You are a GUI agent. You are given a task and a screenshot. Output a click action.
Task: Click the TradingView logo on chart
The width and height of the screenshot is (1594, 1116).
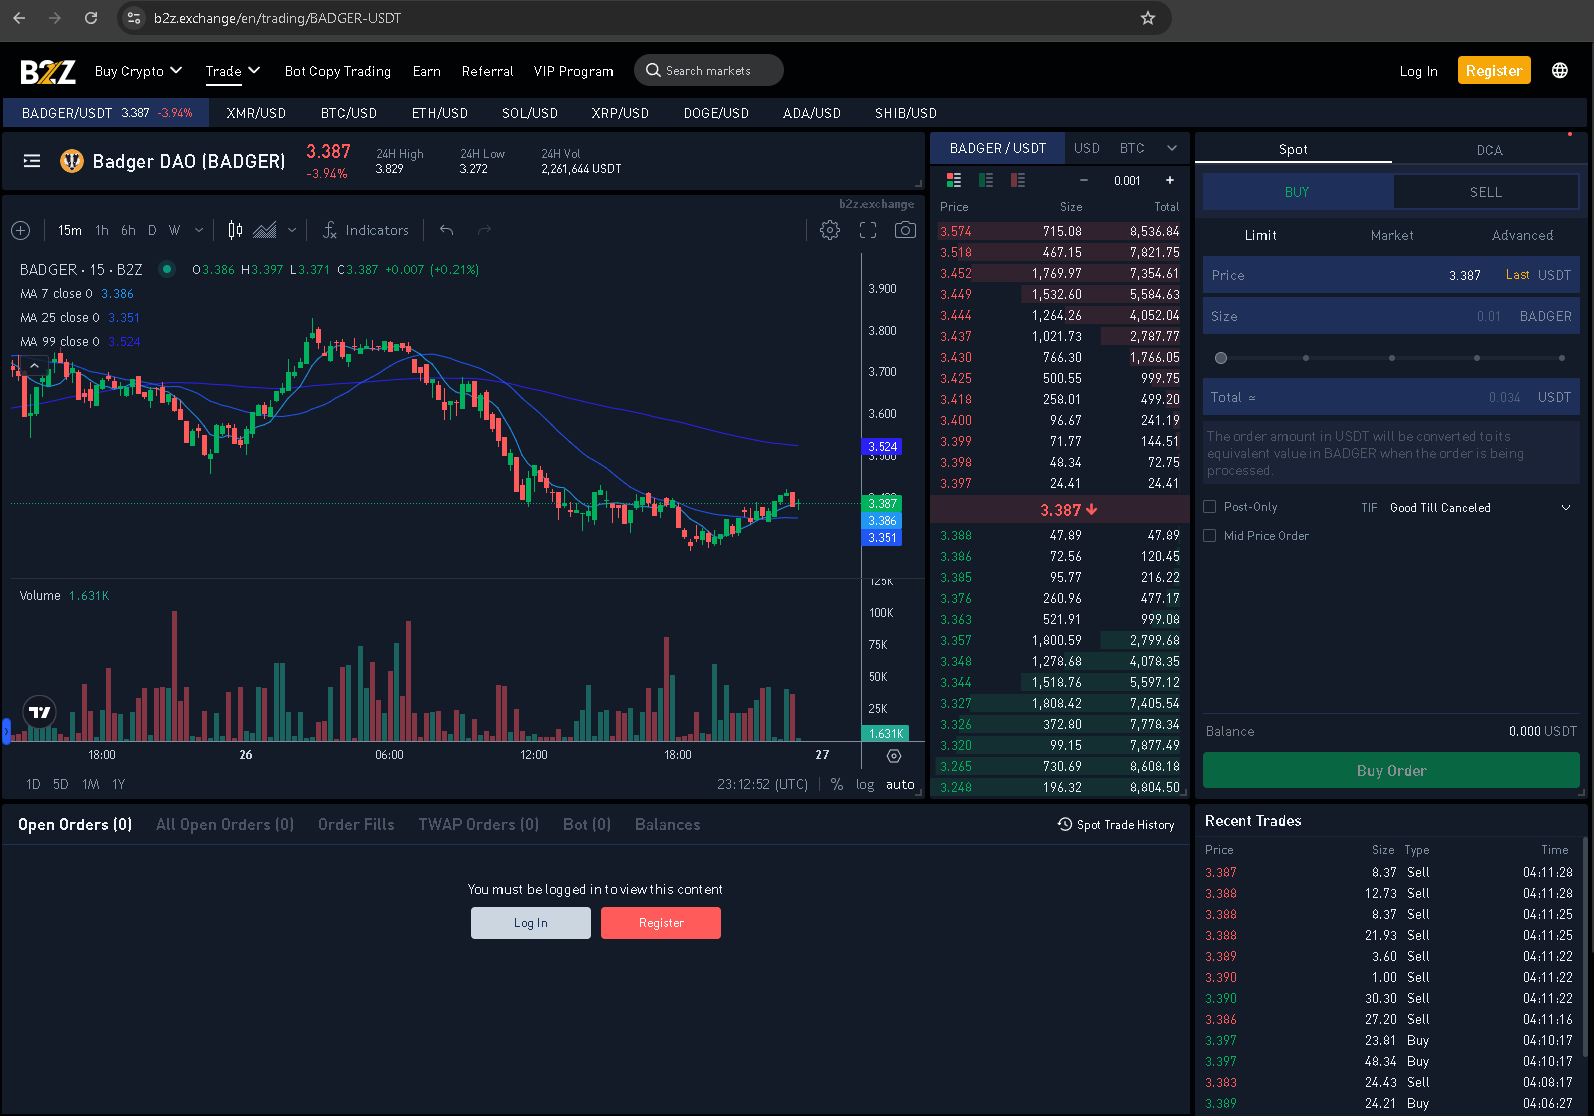[39, 713]
